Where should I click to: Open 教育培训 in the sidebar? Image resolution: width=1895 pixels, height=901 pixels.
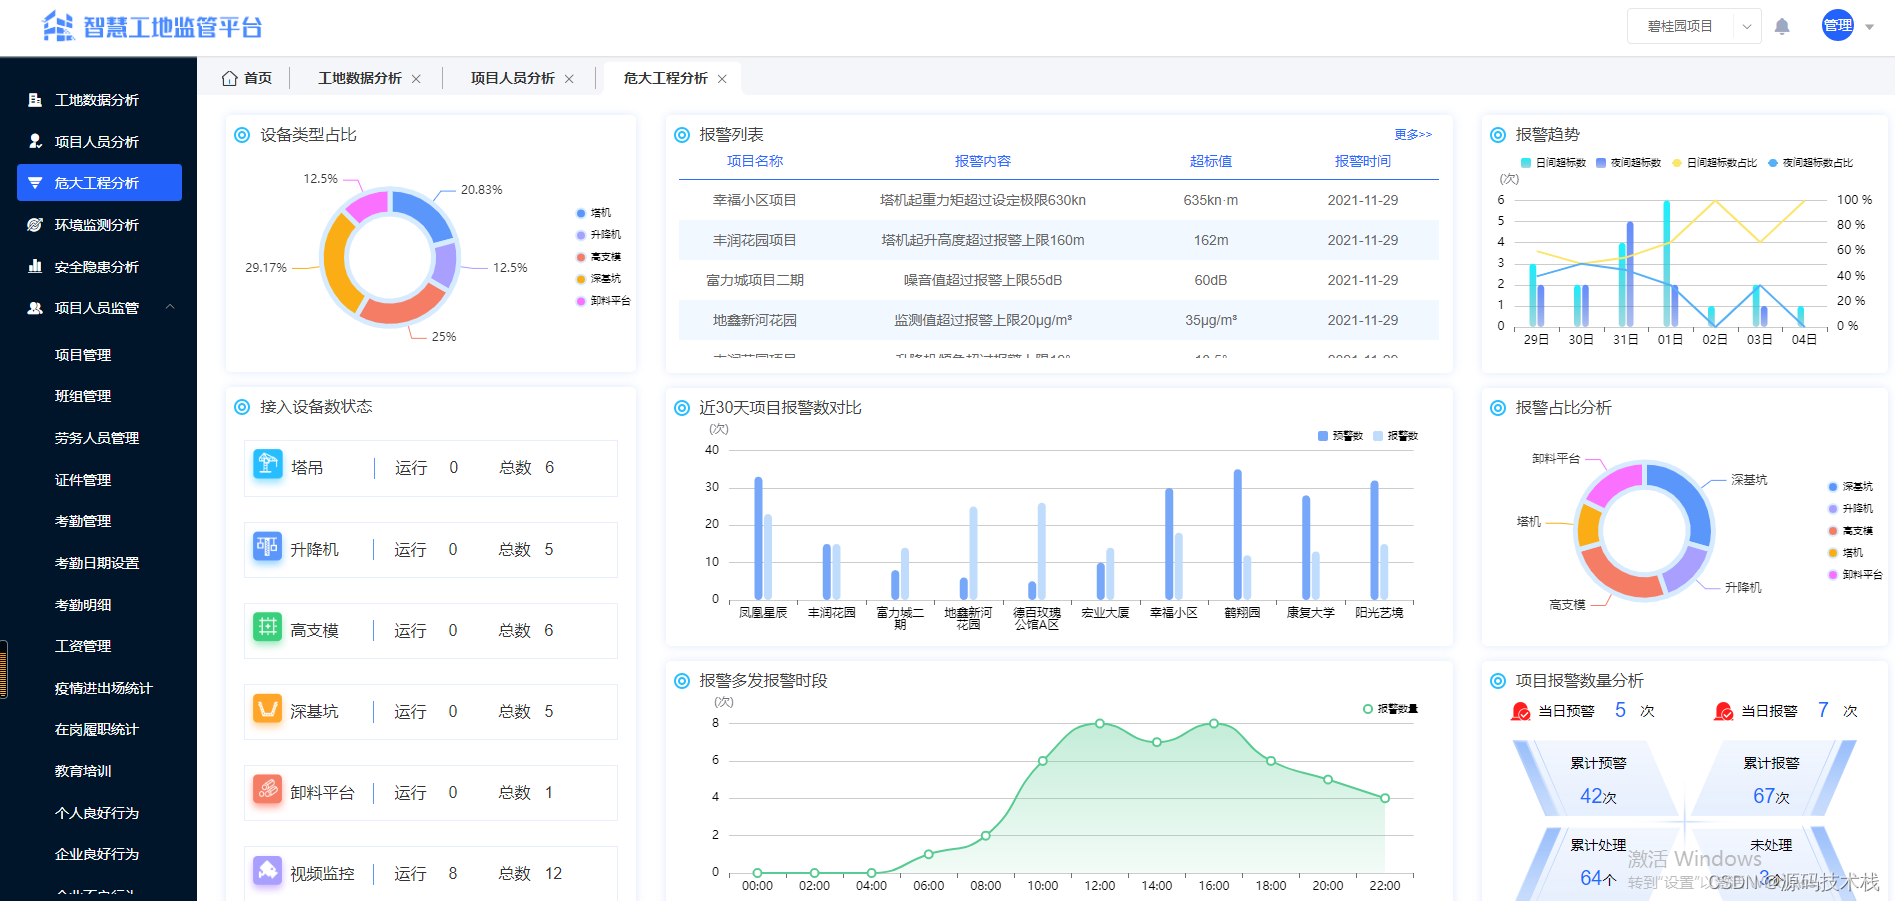pos(83,771)
